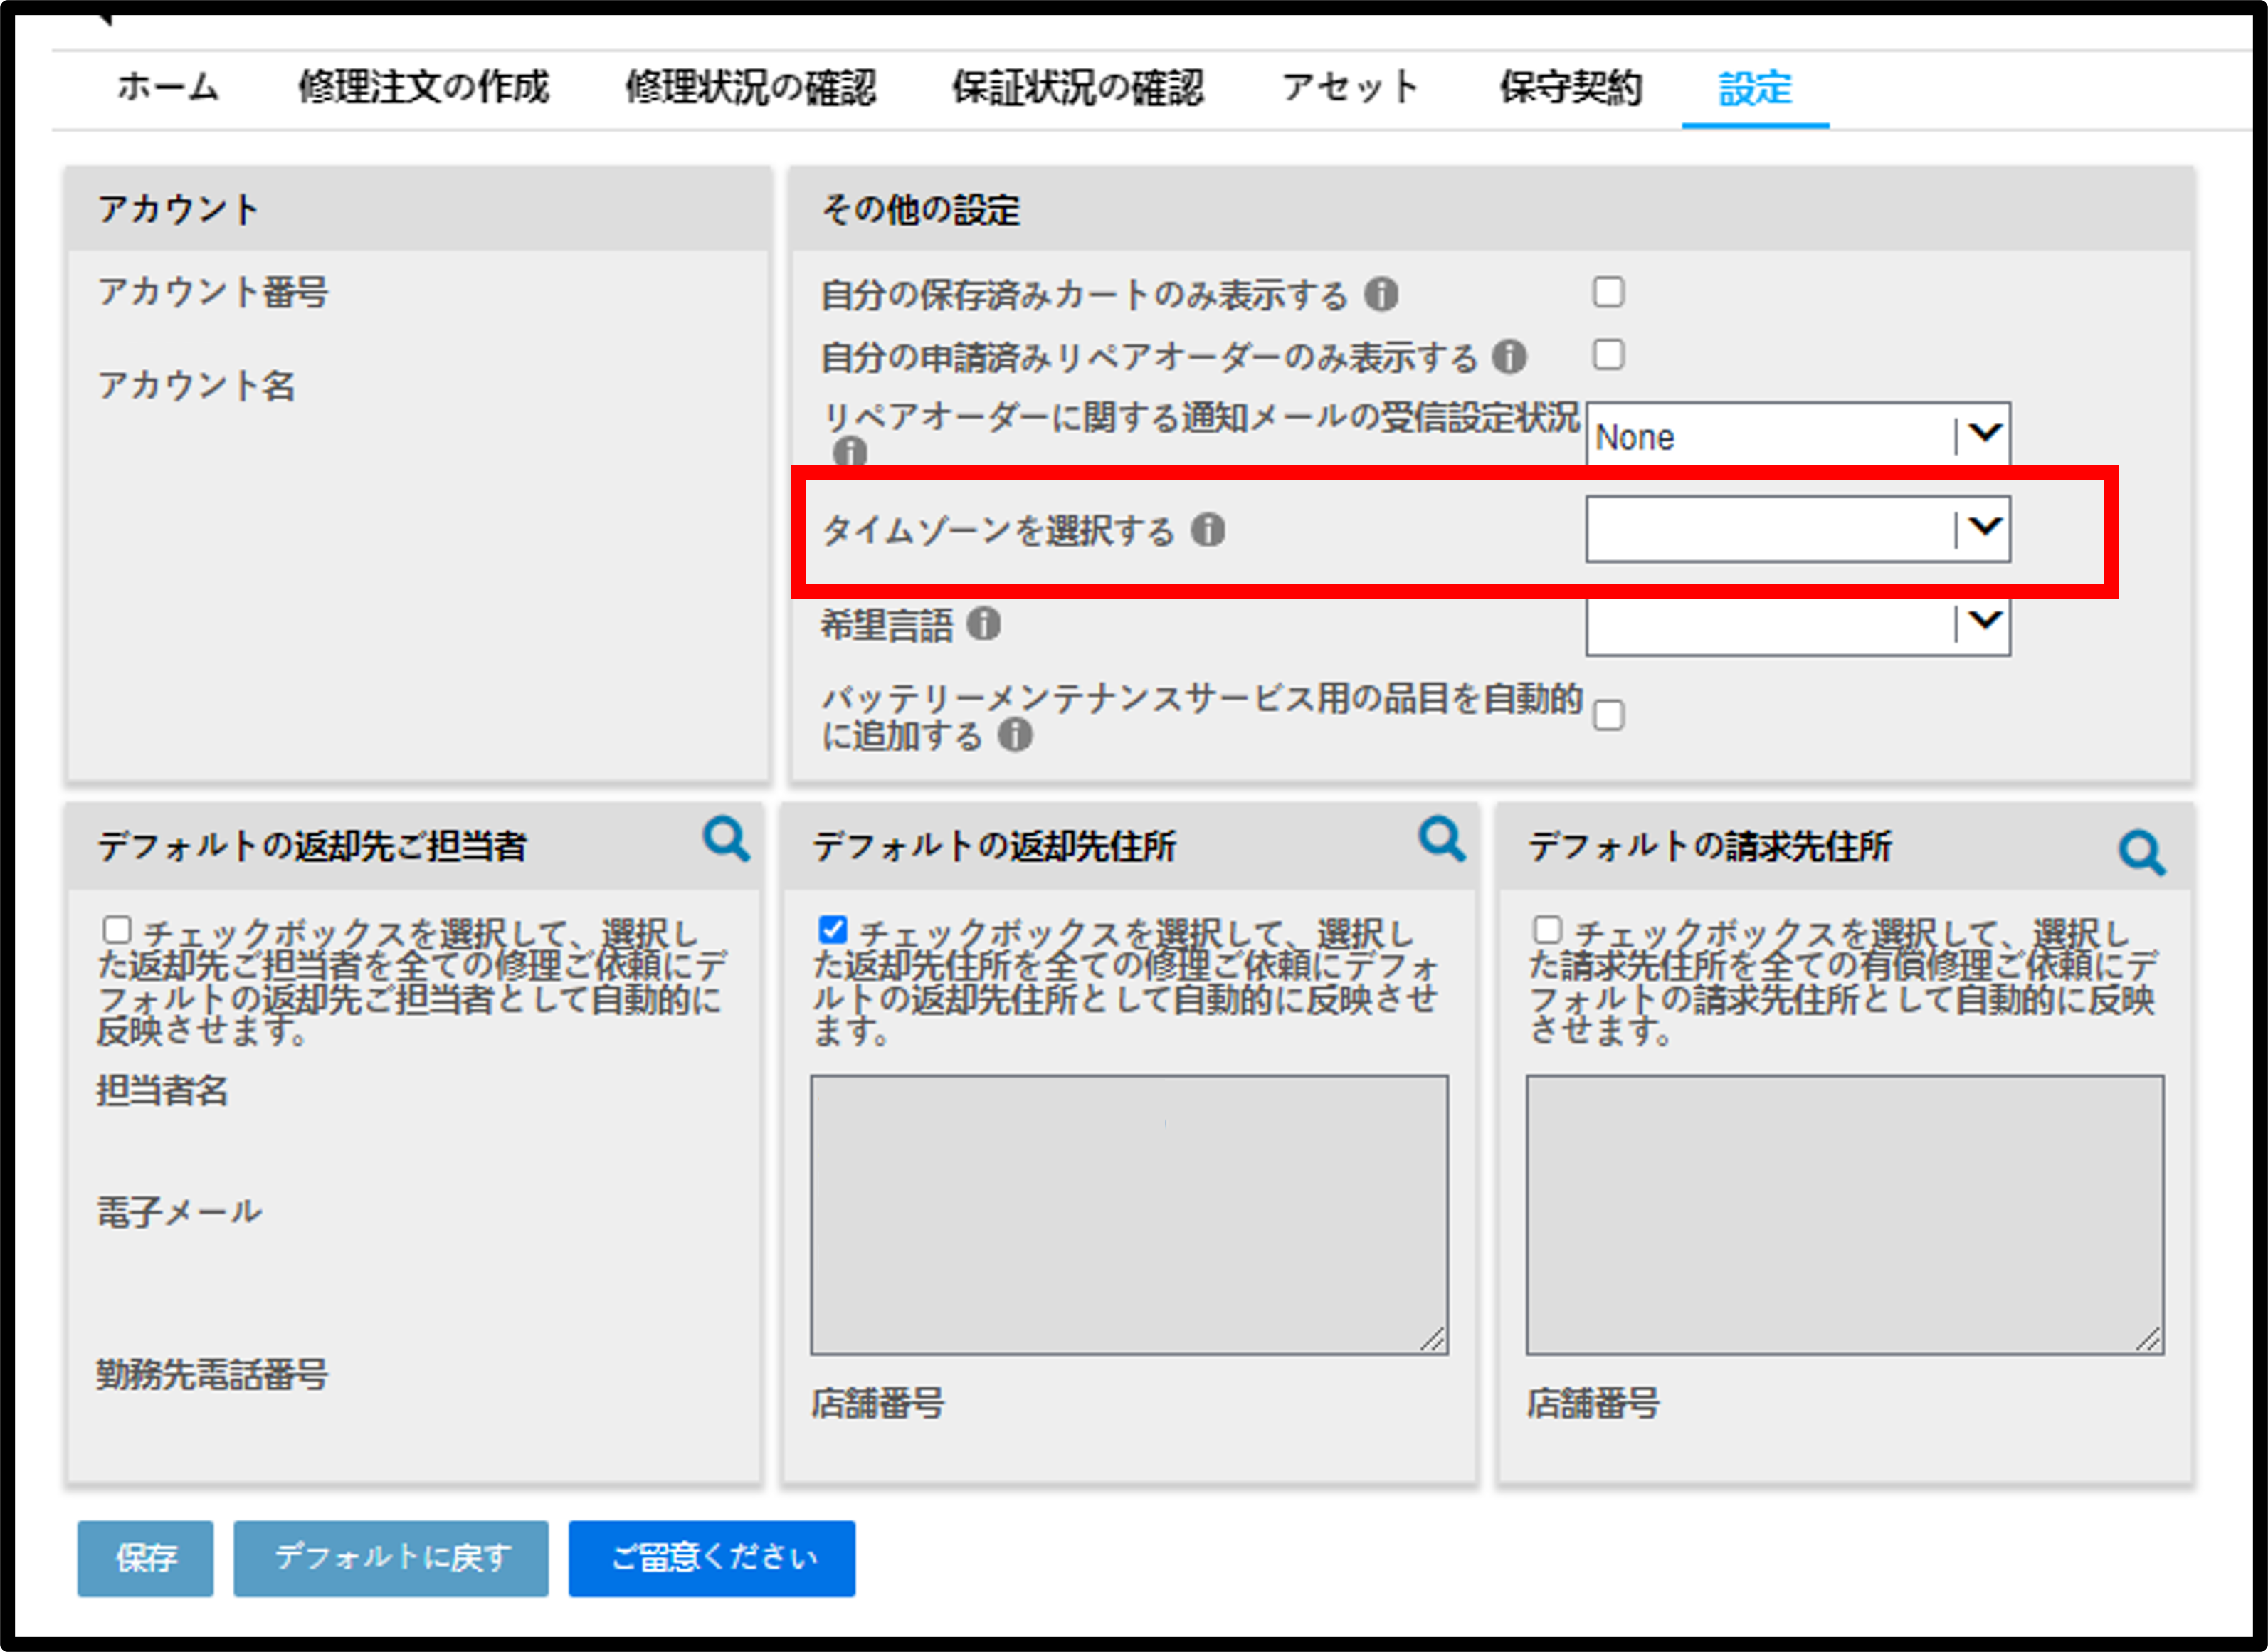This screenshot has width=2268, height=1652.
Task: Open search icon in デフォルトの返却先ご担当者 panel
Action: point(726,839)
